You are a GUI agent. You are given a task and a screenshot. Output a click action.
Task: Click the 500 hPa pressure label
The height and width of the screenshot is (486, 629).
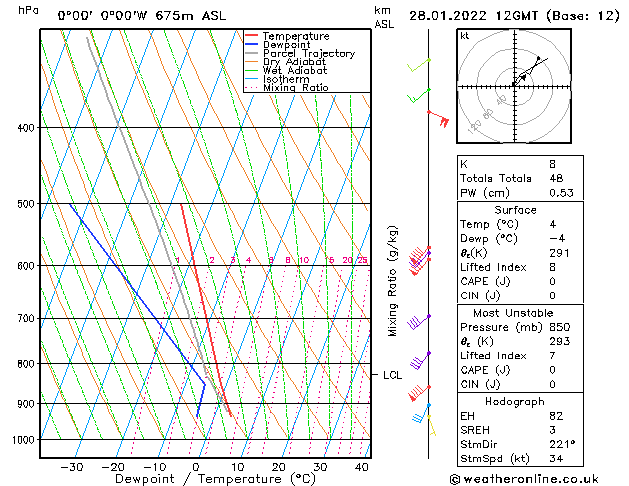26,204
